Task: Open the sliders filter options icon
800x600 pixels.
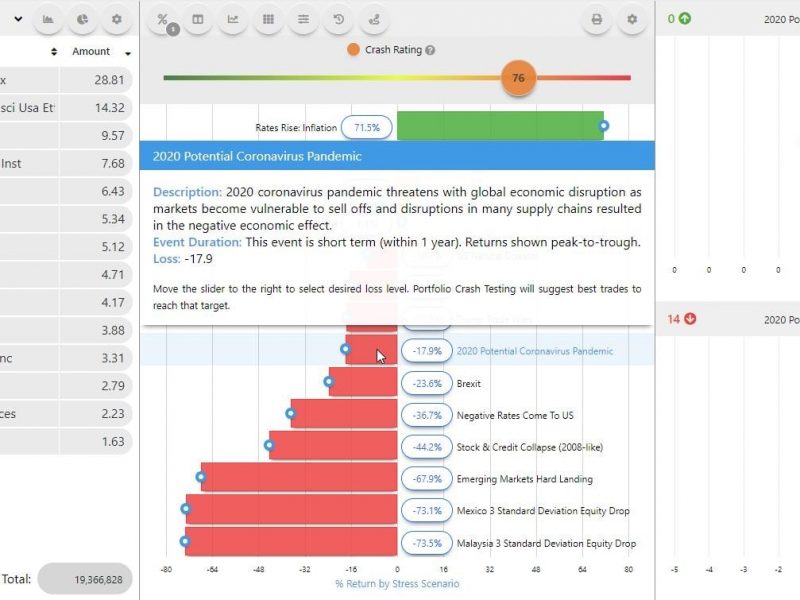Action: pos(303,18)
